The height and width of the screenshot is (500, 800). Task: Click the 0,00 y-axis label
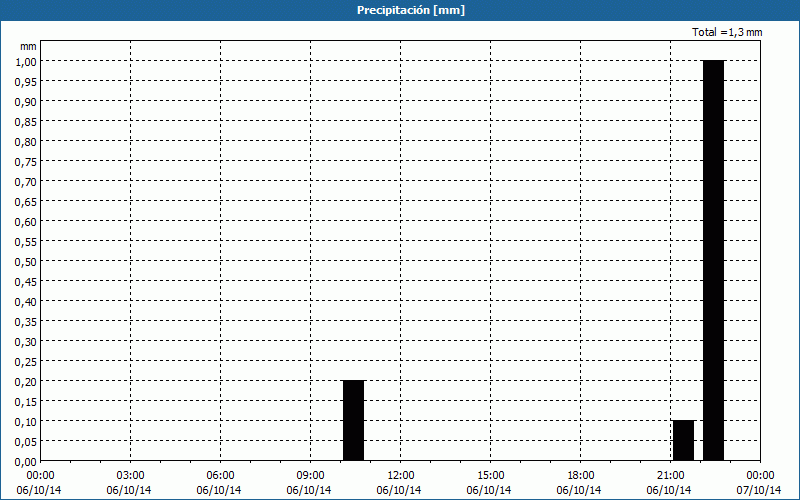[26, 461]
